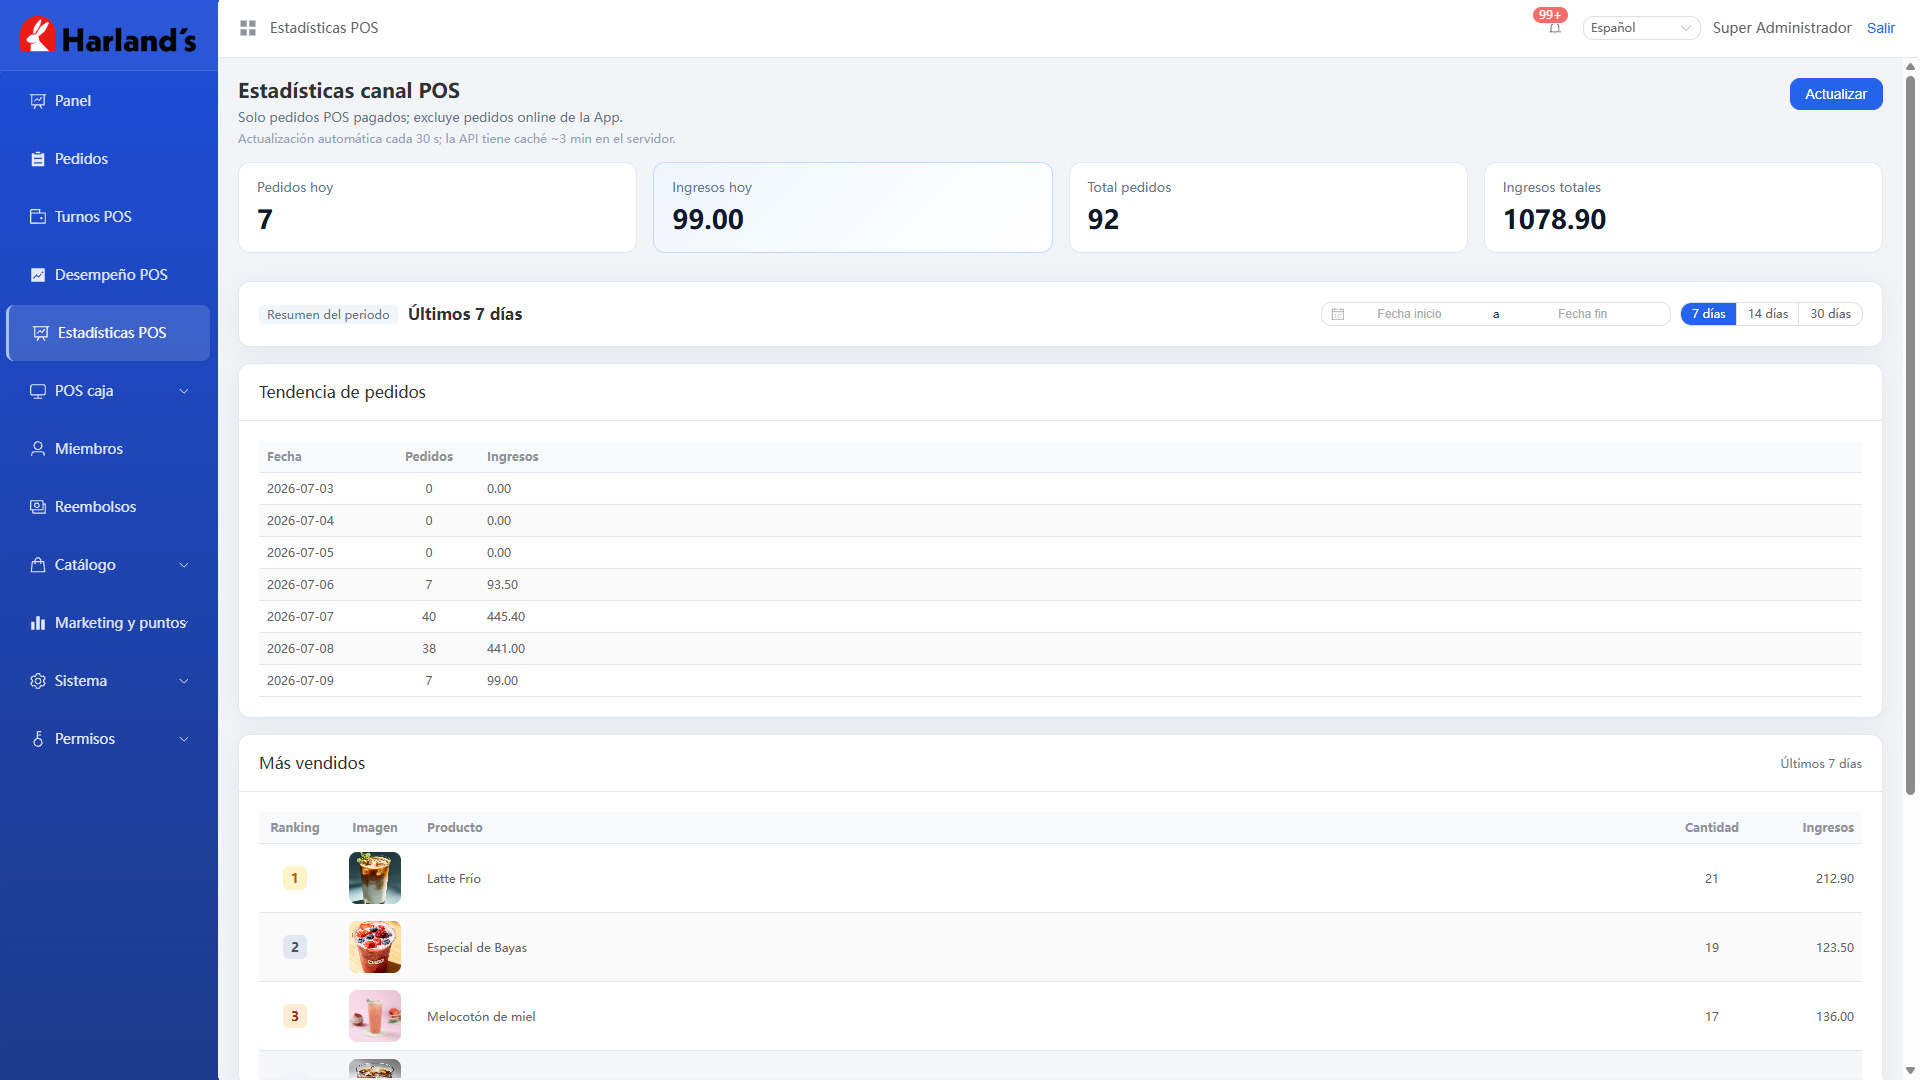
Task: Click the Sistema gear icon
Action: coord(38,681)
